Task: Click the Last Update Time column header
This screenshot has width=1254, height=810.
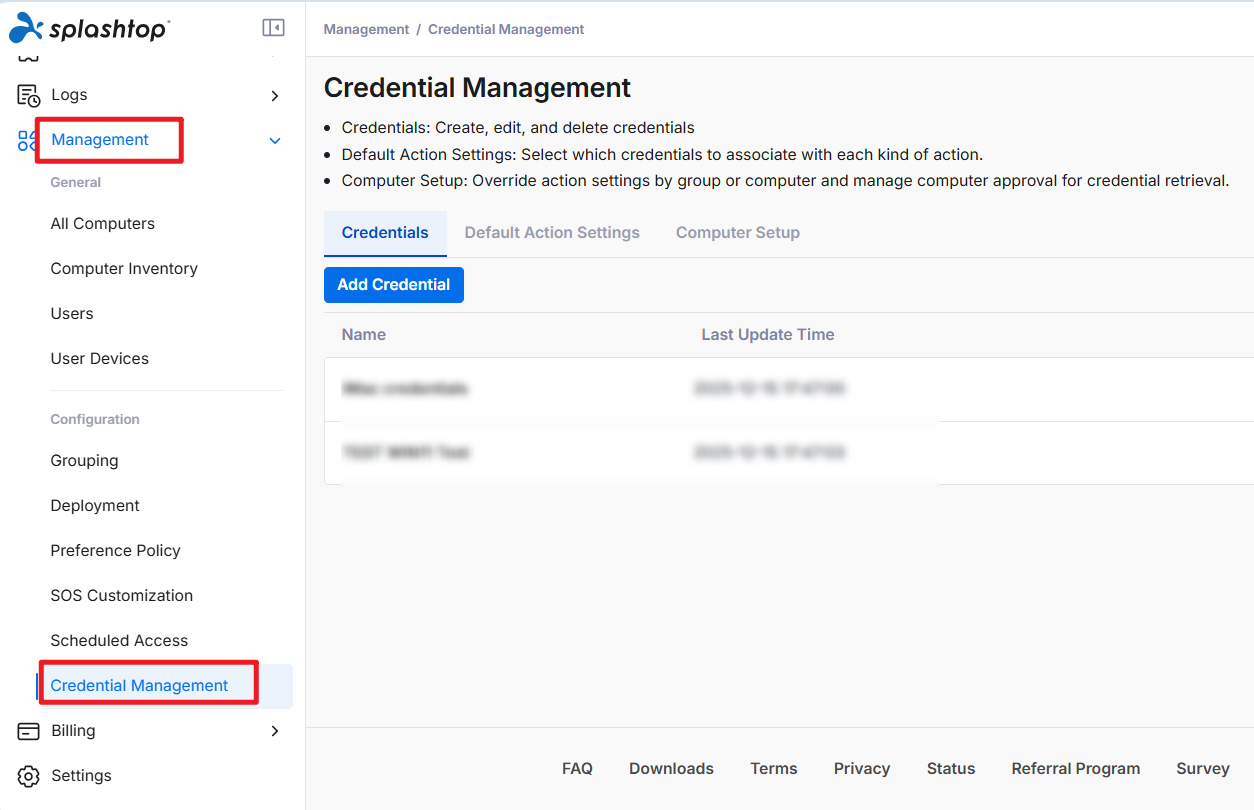Action: pyautogui.click(x=768, y=335)
